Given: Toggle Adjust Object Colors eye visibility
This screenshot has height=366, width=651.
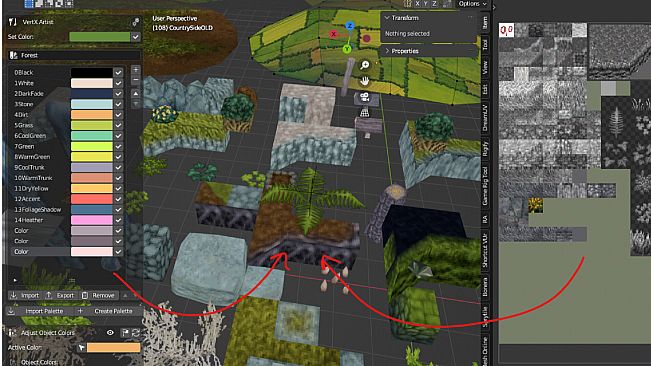Looking at the screenshot, I should (110, 332).
